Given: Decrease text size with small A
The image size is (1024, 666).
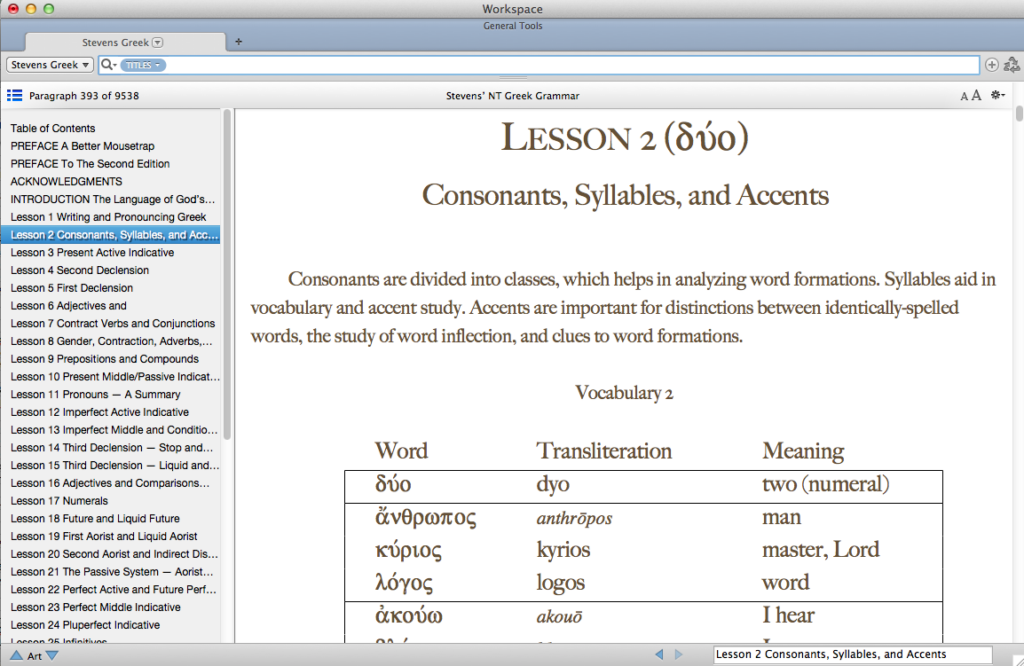Looking at the screenshot, I should (964, 97).
